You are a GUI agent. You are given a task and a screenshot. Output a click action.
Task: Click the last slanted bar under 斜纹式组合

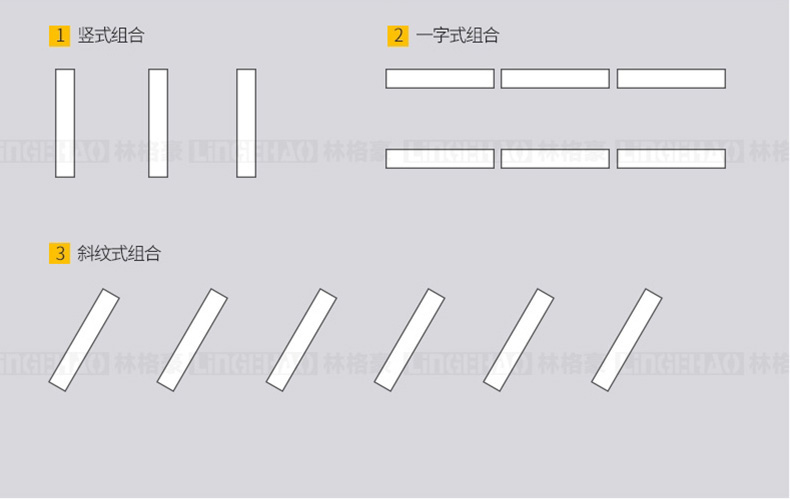pyautogui.click(x=627, y=340)
